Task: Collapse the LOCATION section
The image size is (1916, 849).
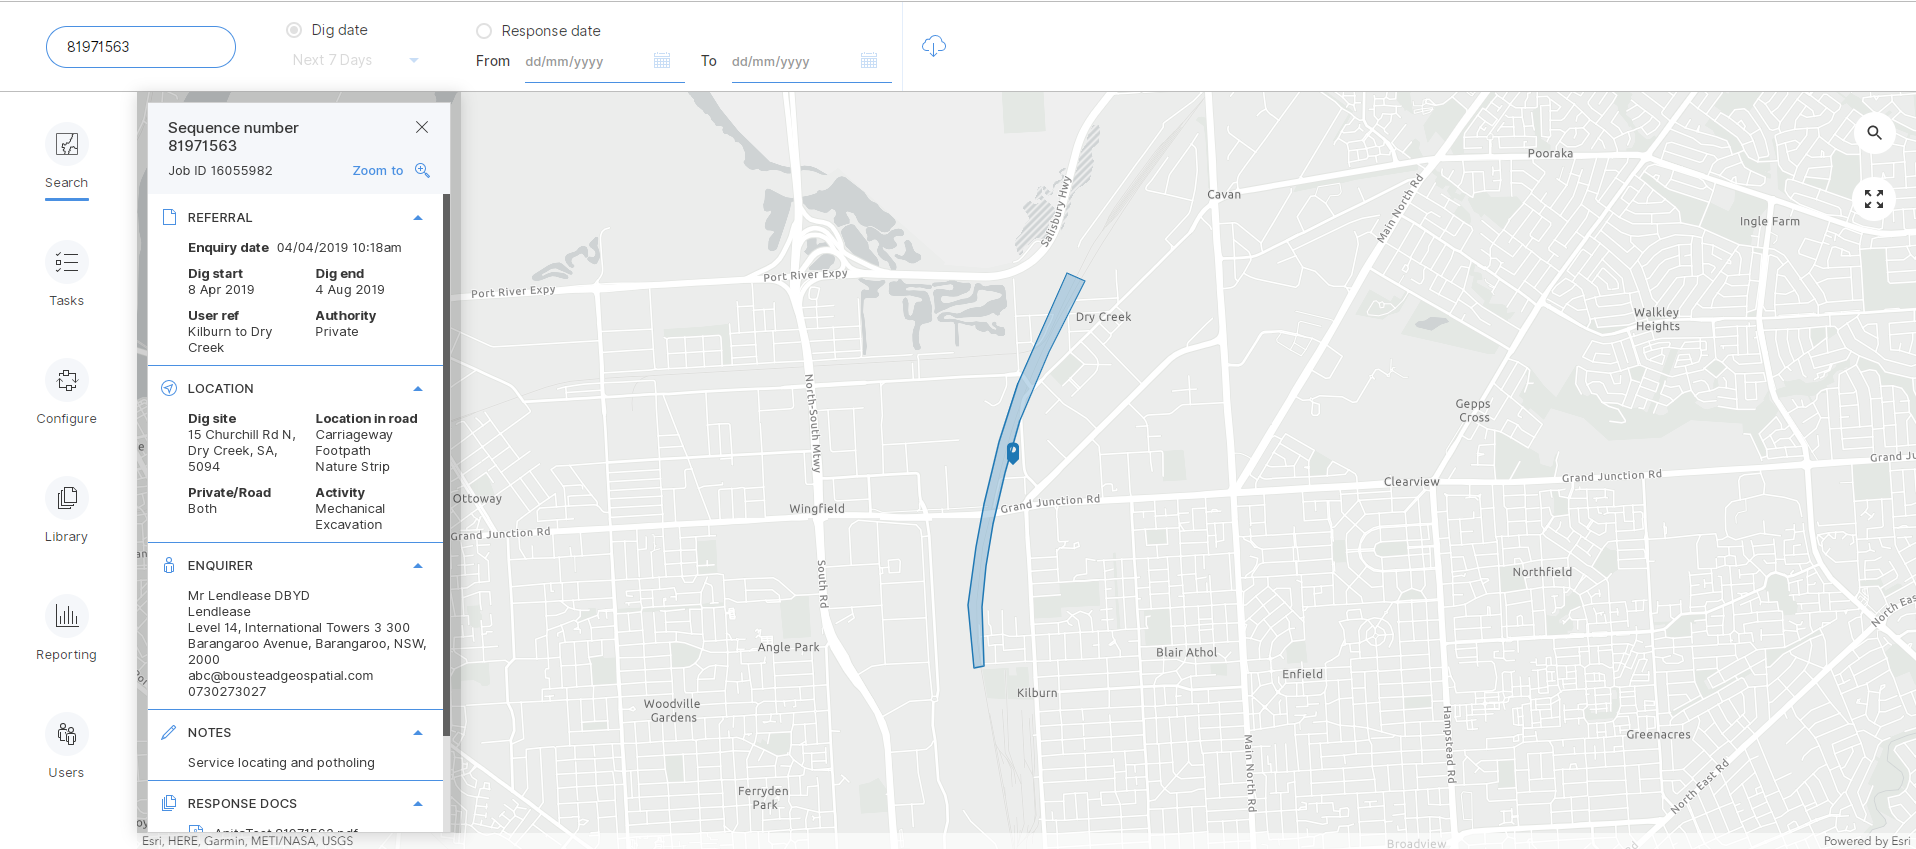Action: (x=418, y=389)
